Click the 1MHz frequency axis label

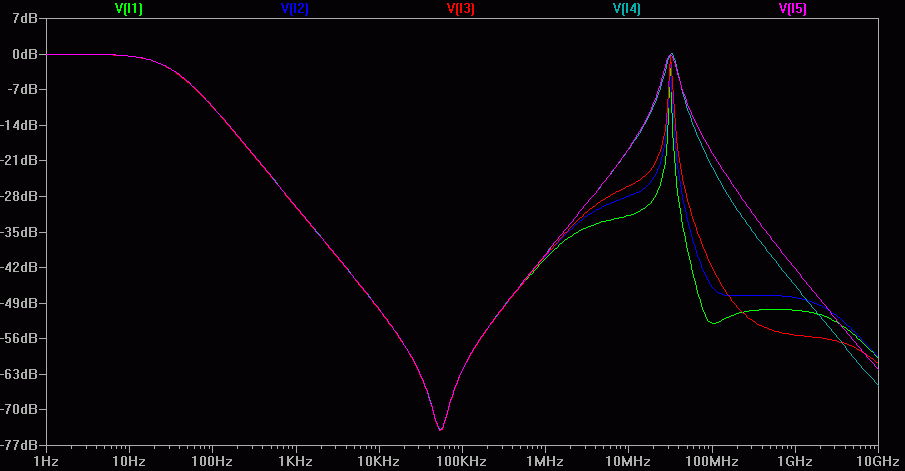(x=544, y=461)
